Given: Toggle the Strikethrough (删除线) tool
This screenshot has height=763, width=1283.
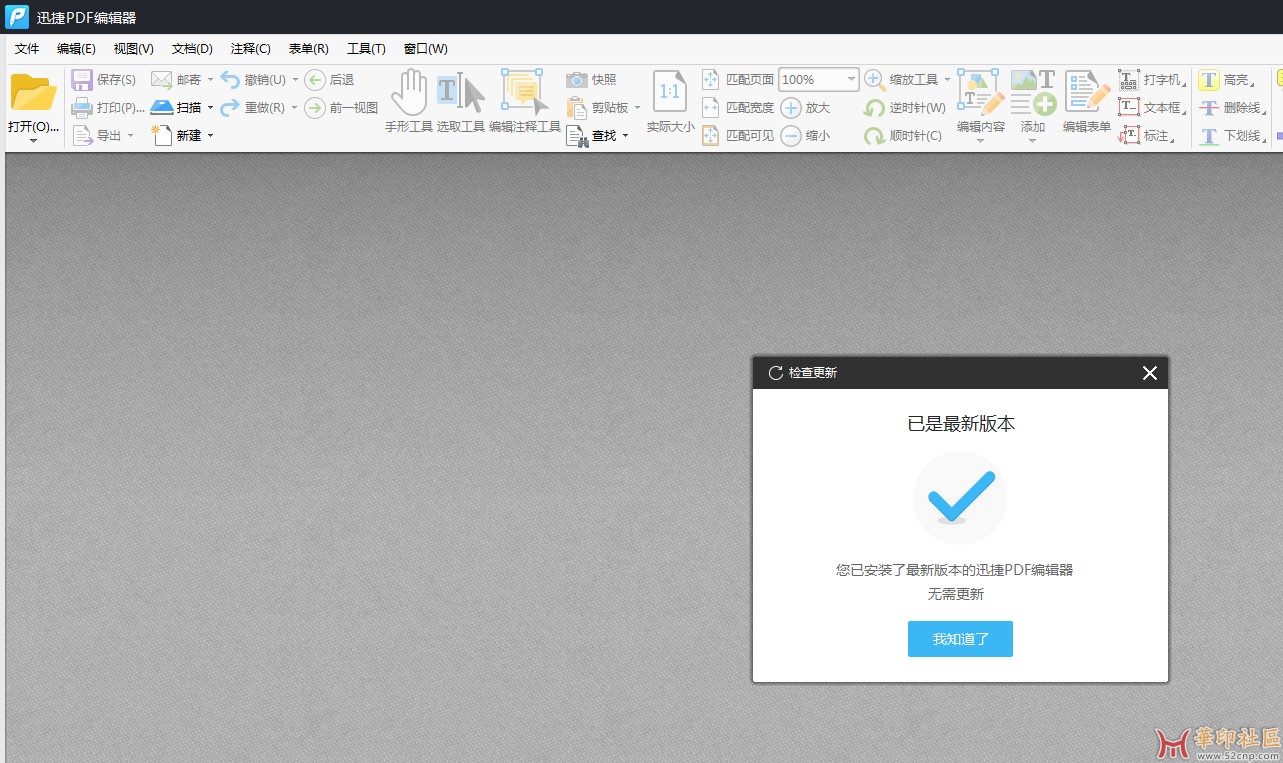Looking at the screenshot, I should click(x=1209, y=108).
